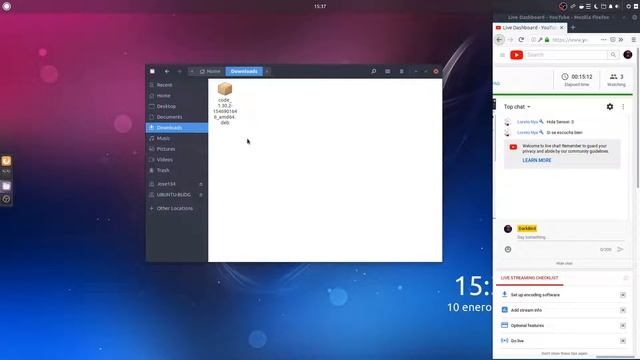The width and height of the screenshot is (640, 360).
Task: Send the chat message arrow
Action: pyautogui.click(x=620, y=249)
